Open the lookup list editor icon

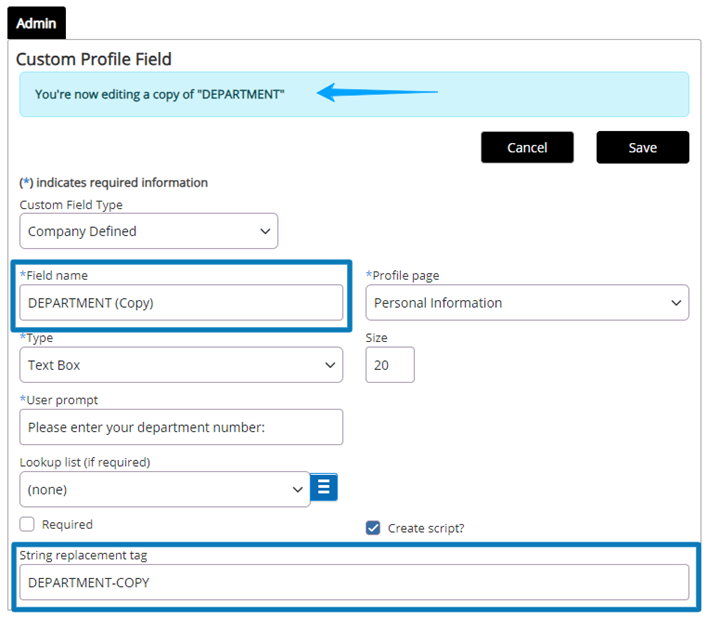[x=324, y=487]
